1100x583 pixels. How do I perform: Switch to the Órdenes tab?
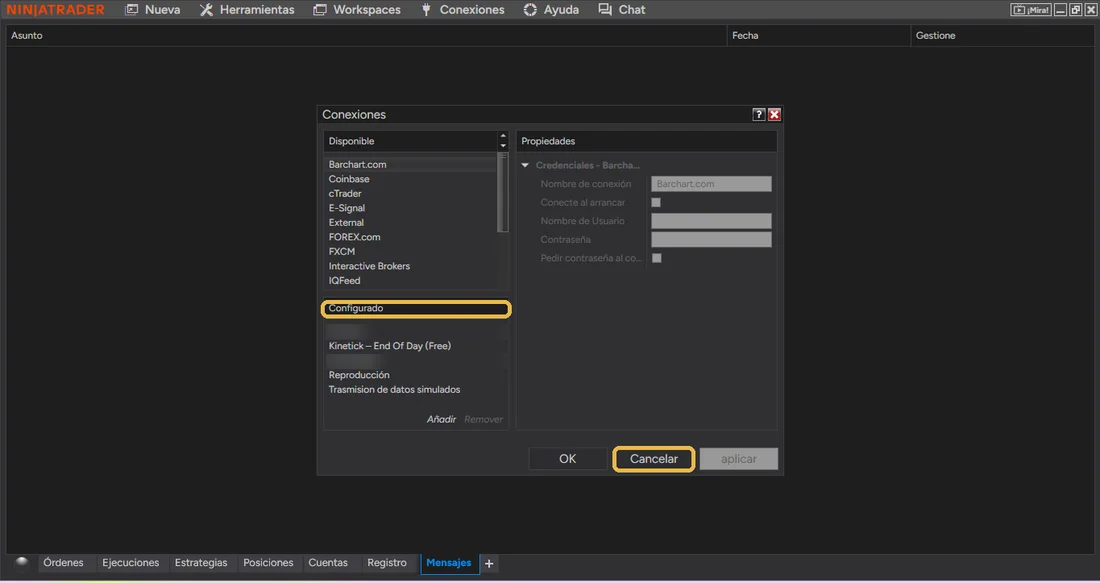click(63, 563)
